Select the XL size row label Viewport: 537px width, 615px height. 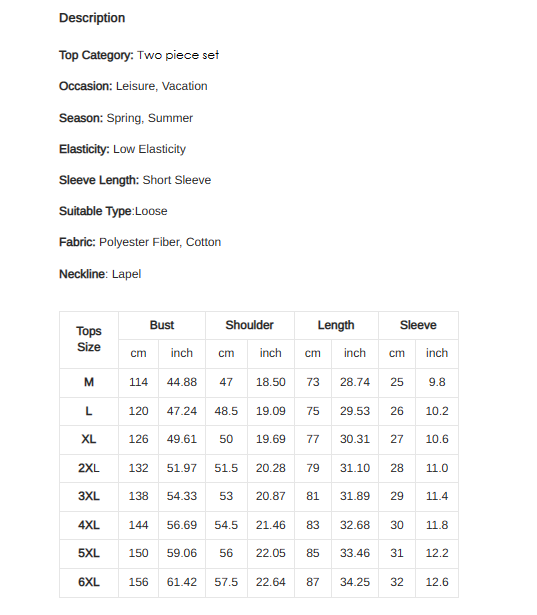[89, 439]
